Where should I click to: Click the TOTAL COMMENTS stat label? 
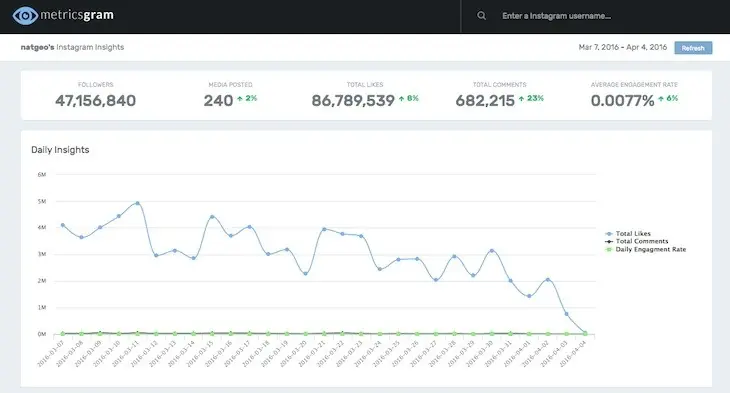[x=500, y=84]
